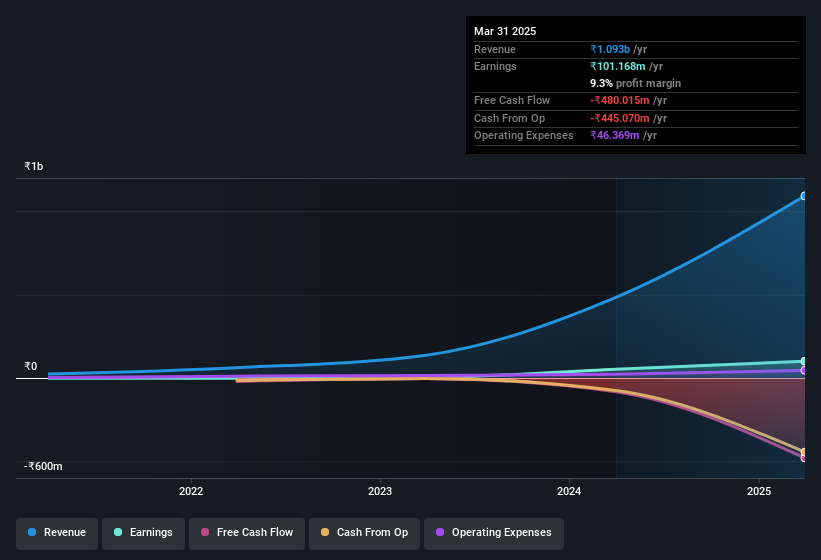Click the ₹1b y-axis label
821x560 pixels.
[x=34, y=166]
